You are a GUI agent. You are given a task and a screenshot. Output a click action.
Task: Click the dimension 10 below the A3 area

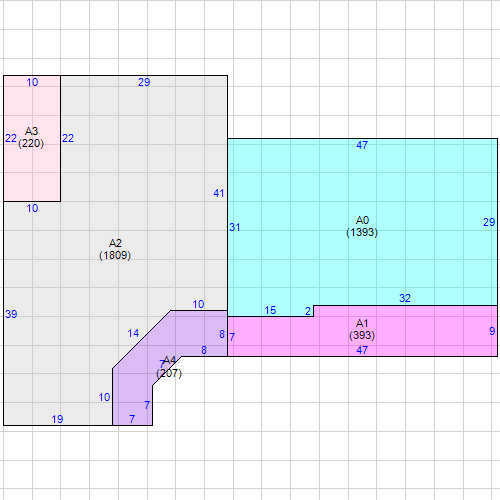click(x=32, y=208)
